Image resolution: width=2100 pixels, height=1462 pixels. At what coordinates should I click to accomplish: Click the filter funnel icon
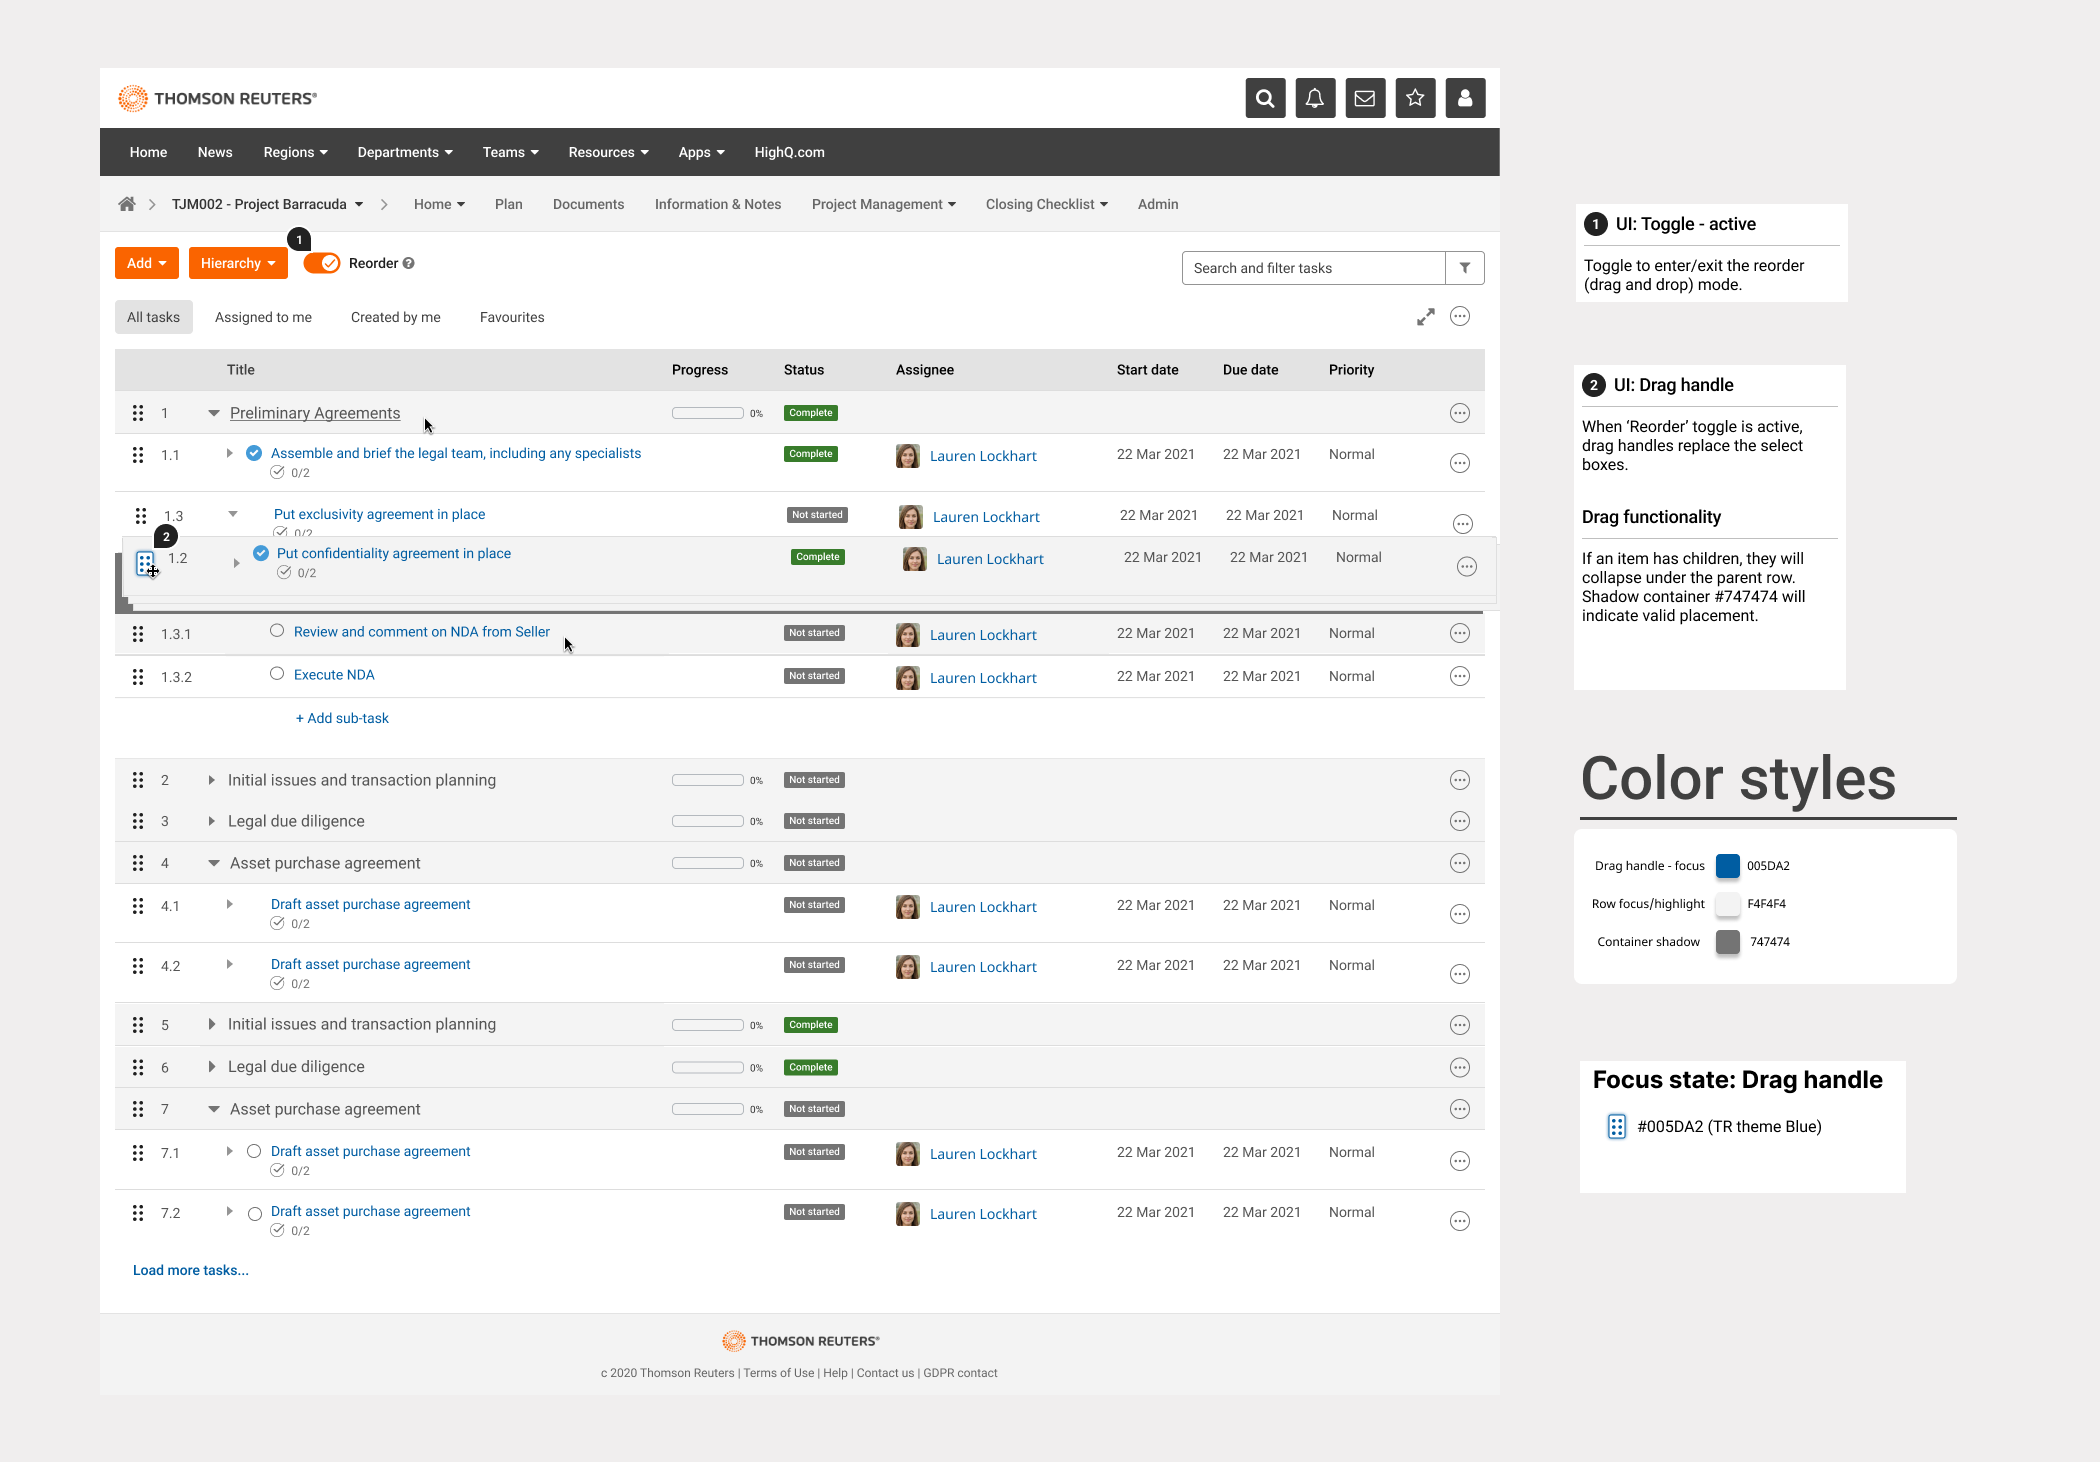coord(1464,268)
